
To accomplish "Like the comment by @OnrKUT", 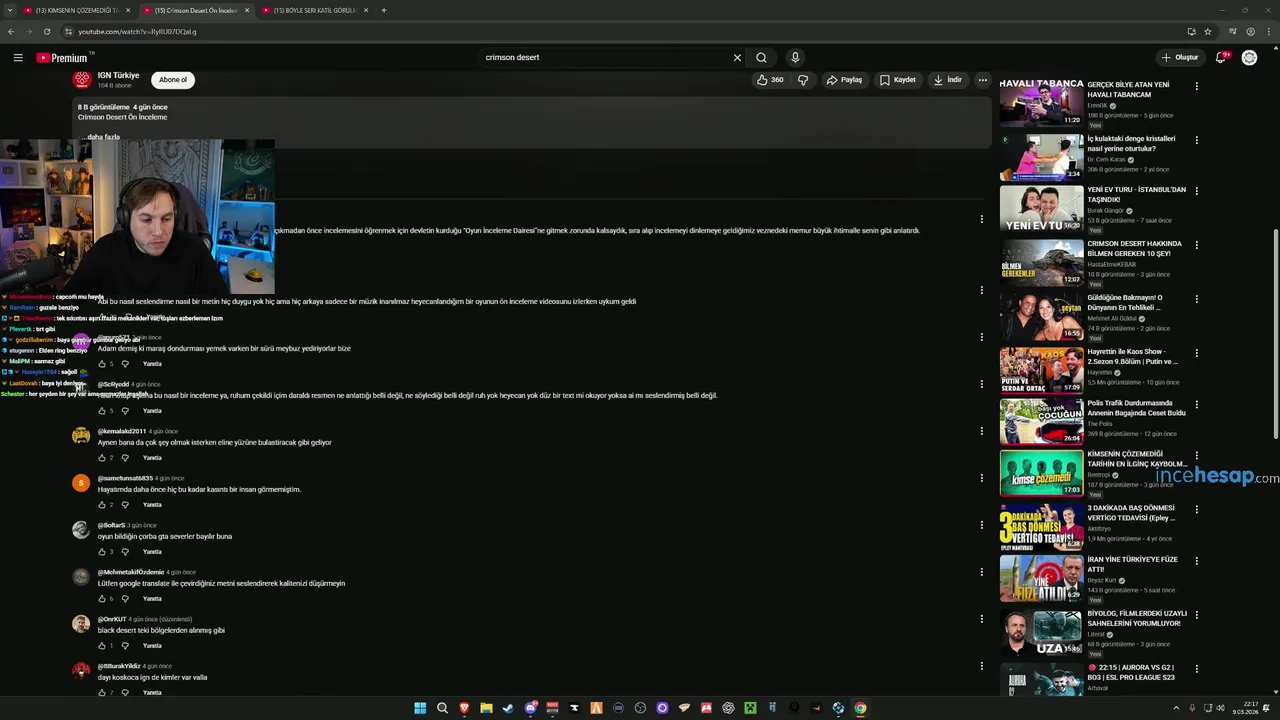I will click(x=102, y=646).
